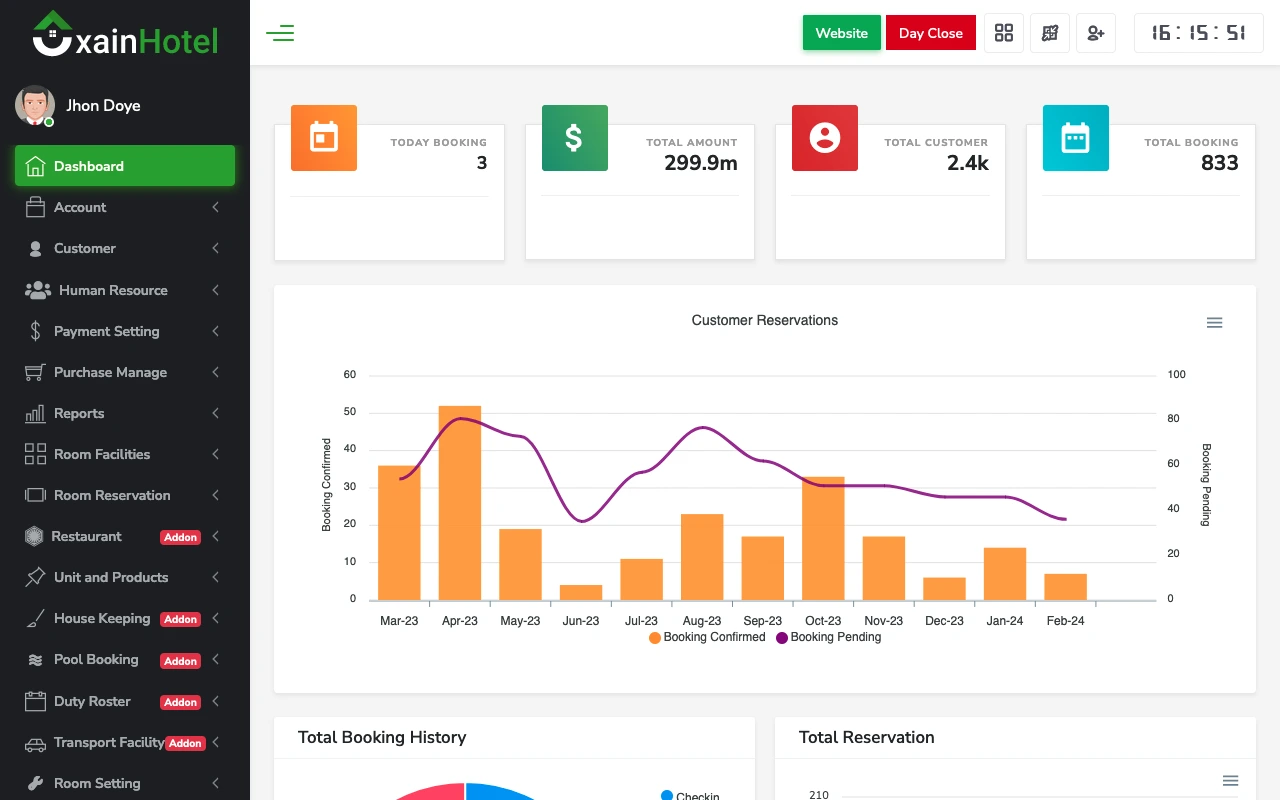Click Jhon Doye profile avatar
The height and width of the screenshot is (800, 1280).
(x=35, y=105)
